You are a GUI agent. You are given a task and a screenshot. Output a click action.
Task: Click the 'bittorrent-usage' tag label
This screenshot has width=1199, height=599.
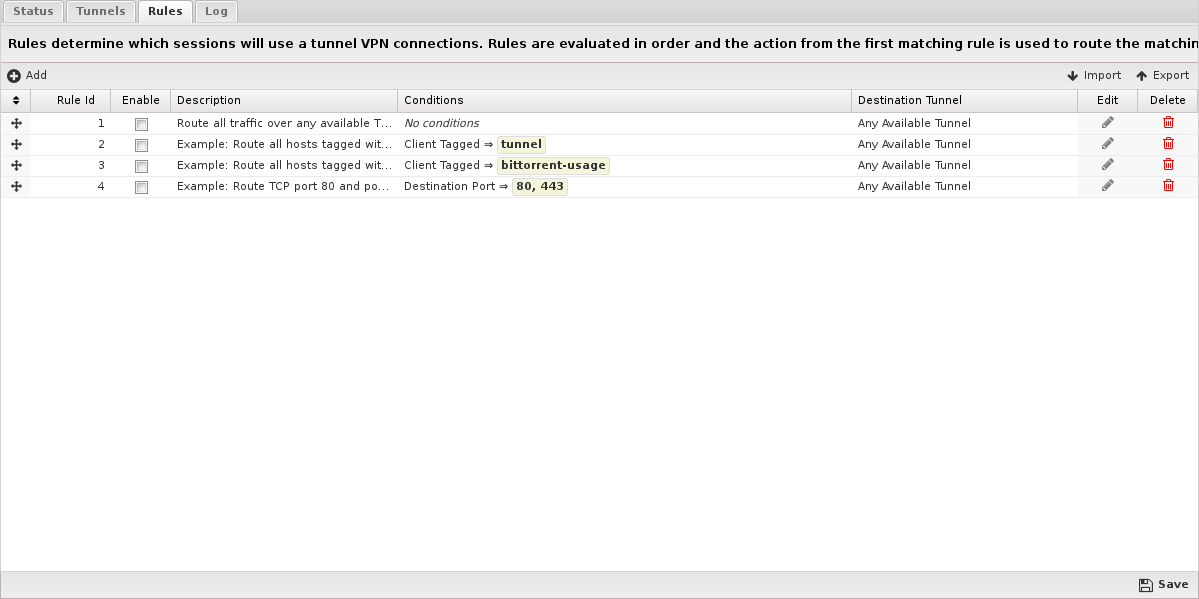pos(554,165)
